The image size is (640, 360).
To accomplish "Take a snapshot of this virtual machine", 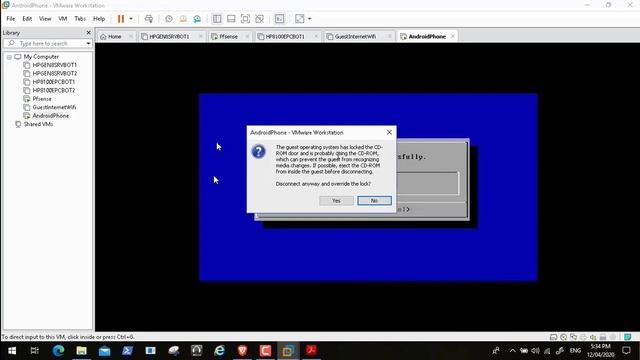I will pyautogui.click(x=169, y=19).
